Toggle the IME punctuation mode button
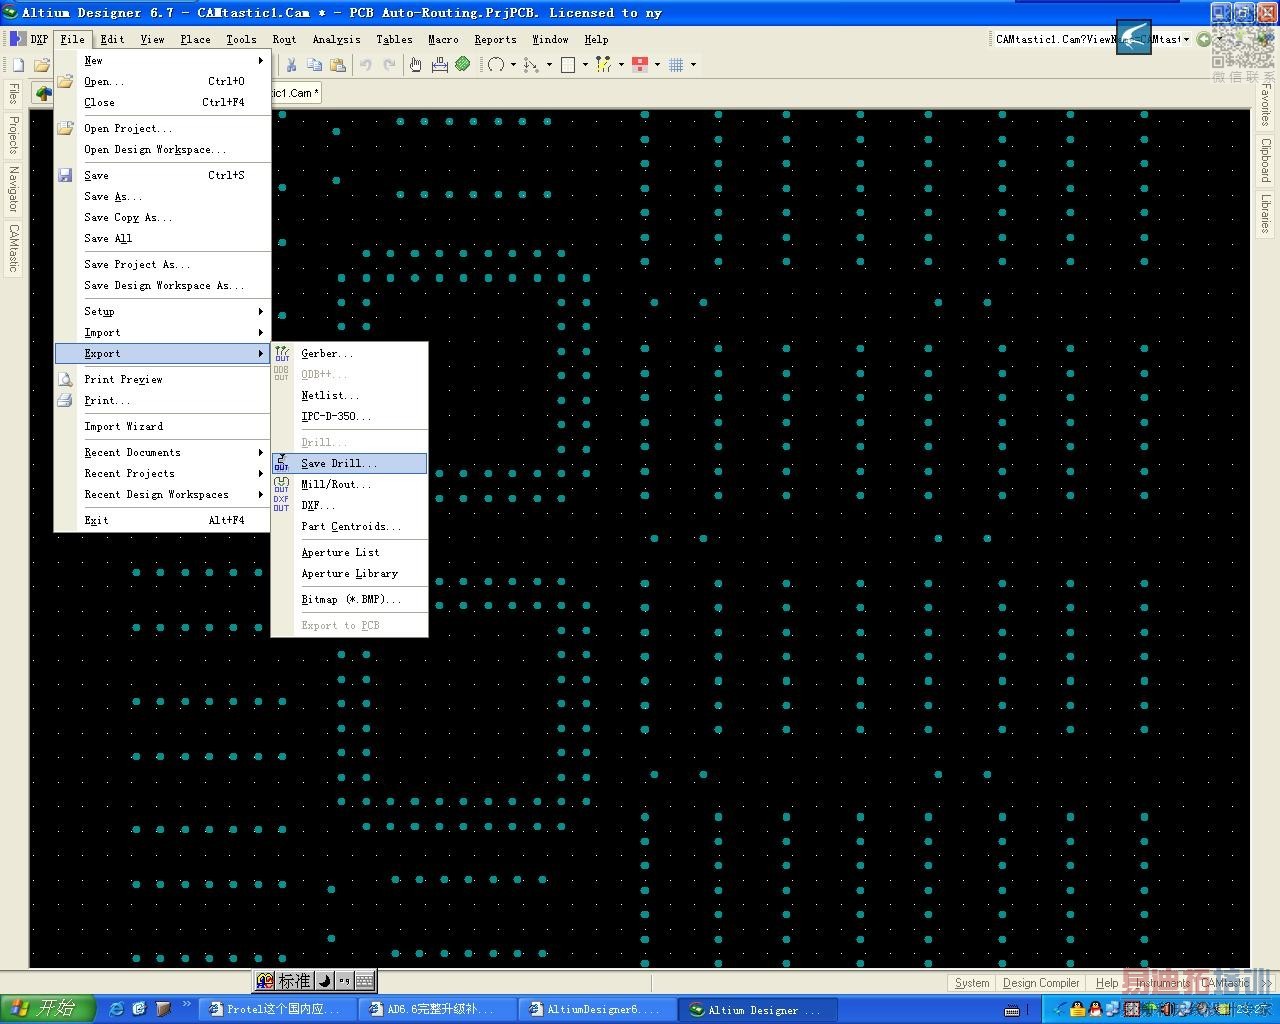This screenshot has height=1024, width=1280. click(344, 981)
